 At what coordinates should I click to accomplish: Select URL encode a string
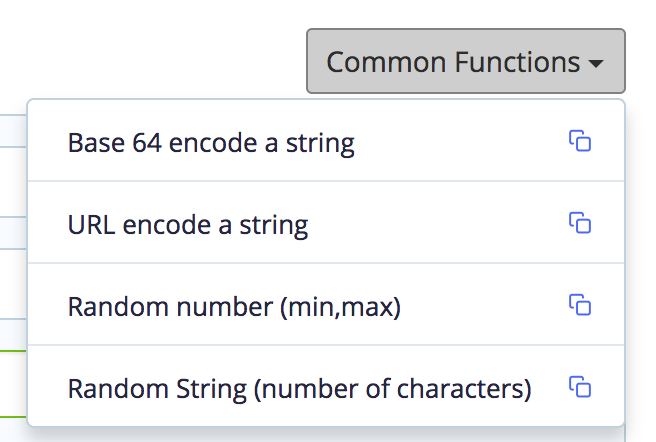pyautogui.click(x=326, y=222)
